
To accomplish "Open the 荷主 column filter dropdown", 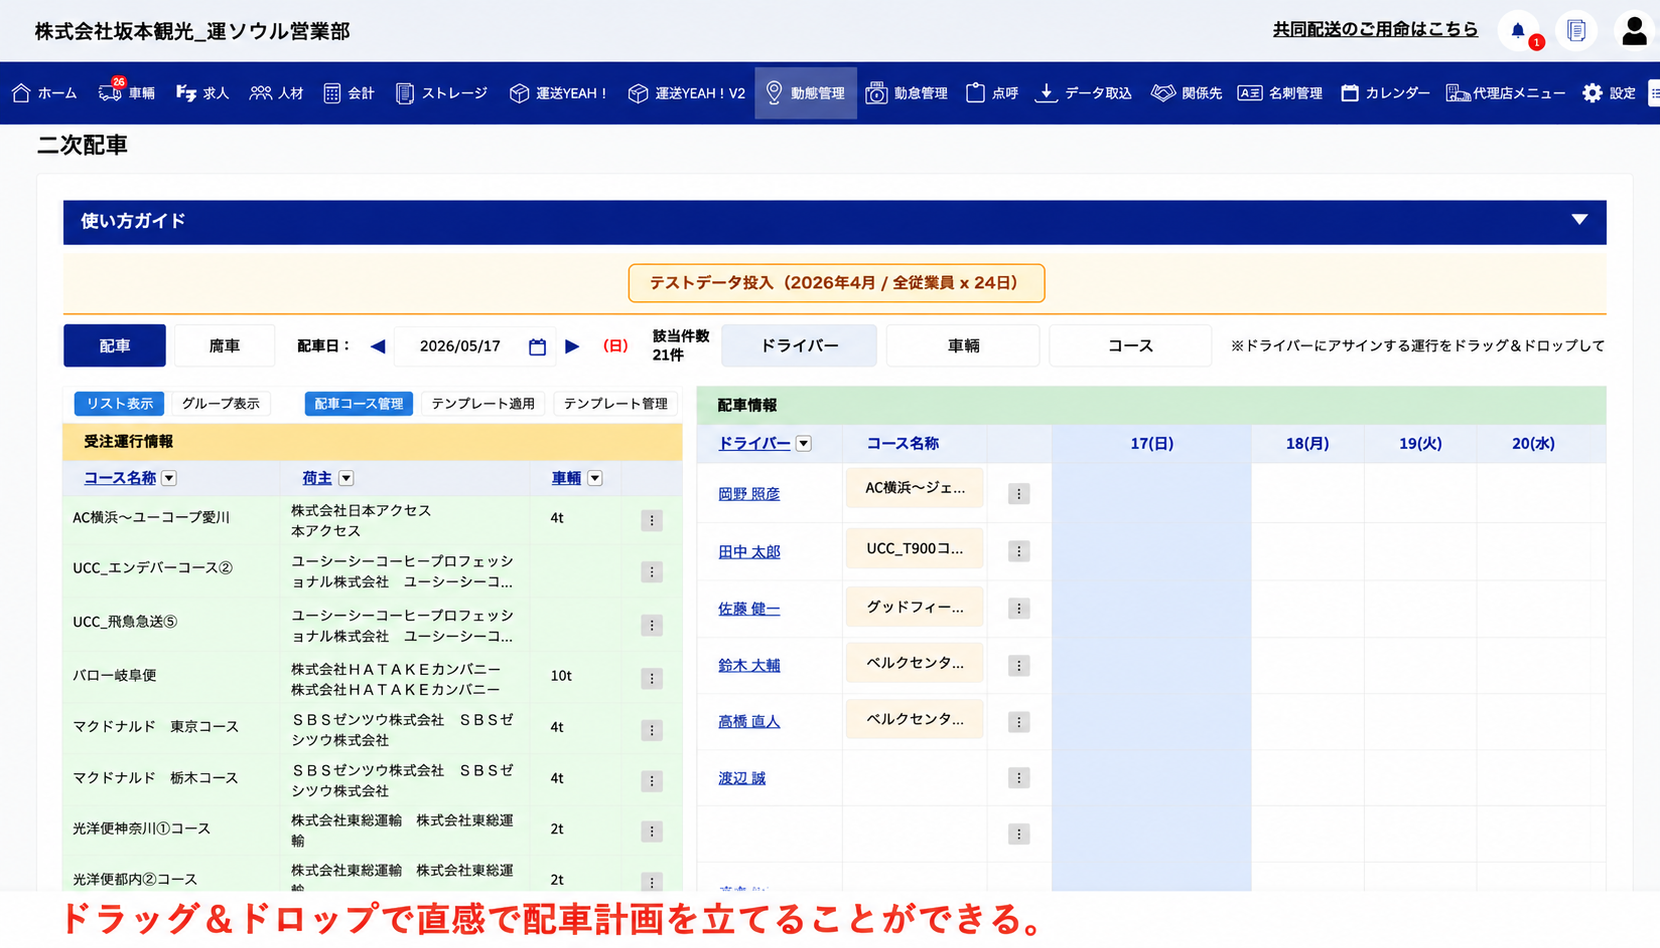I will (x=346, y=478).
